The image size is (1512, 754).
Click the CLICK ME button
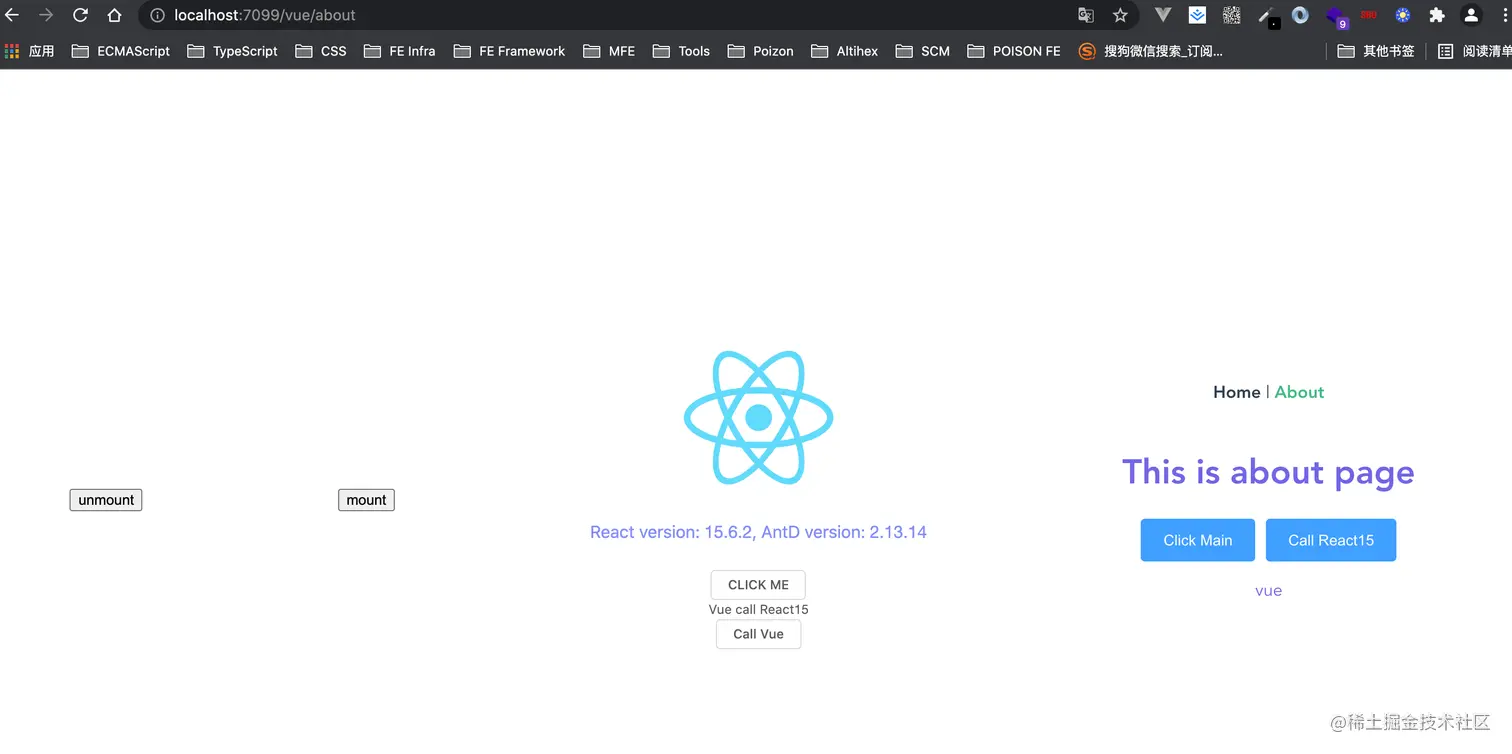pos(758,585)
